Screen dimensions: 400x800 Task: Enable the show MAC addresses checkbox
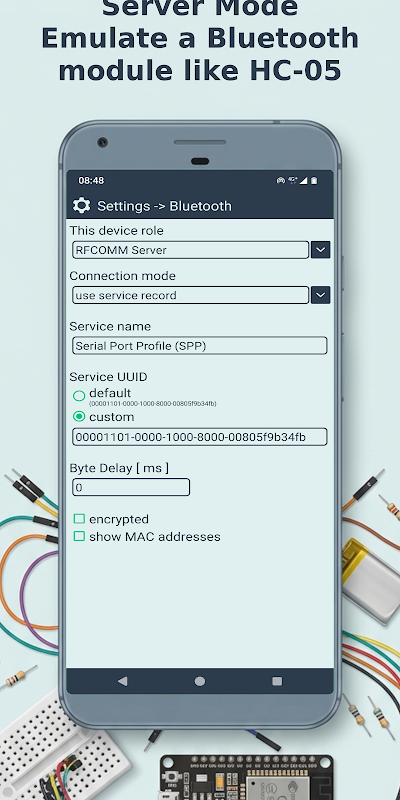pyautogui.click(x=79, y=536)
